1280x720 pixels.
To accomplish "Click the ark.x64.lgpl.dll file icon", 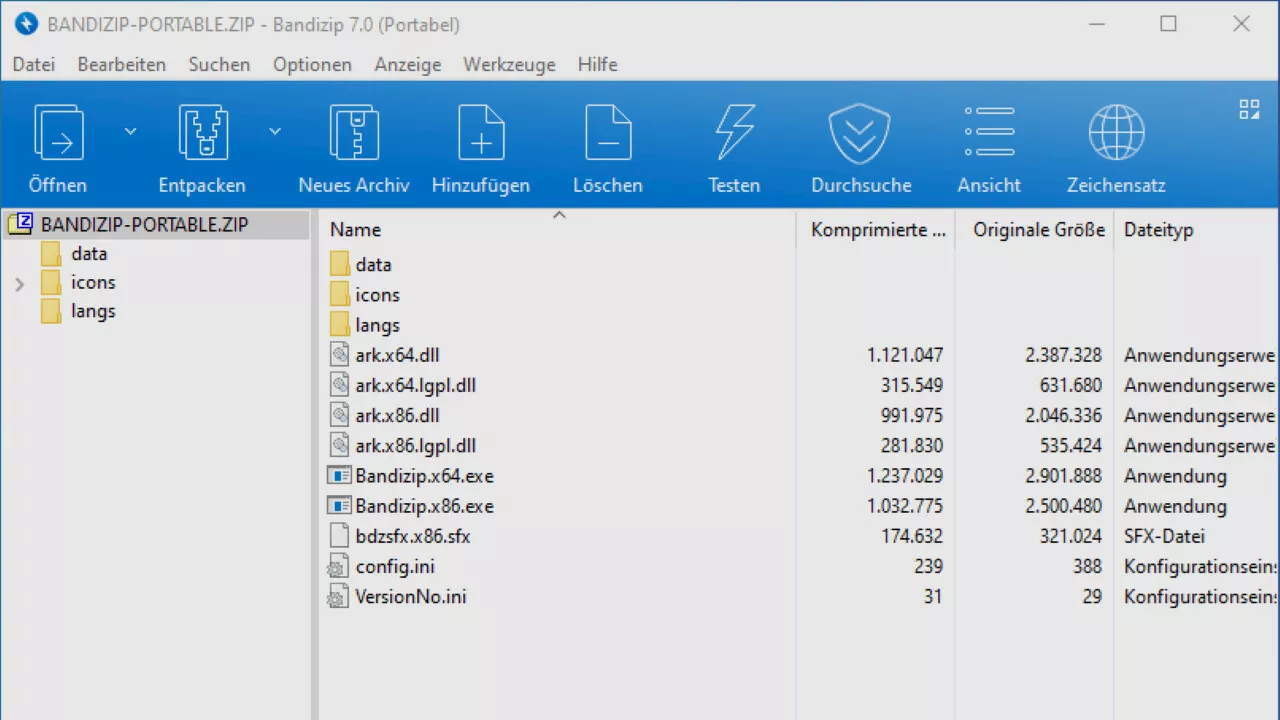I will coord(339,385).
